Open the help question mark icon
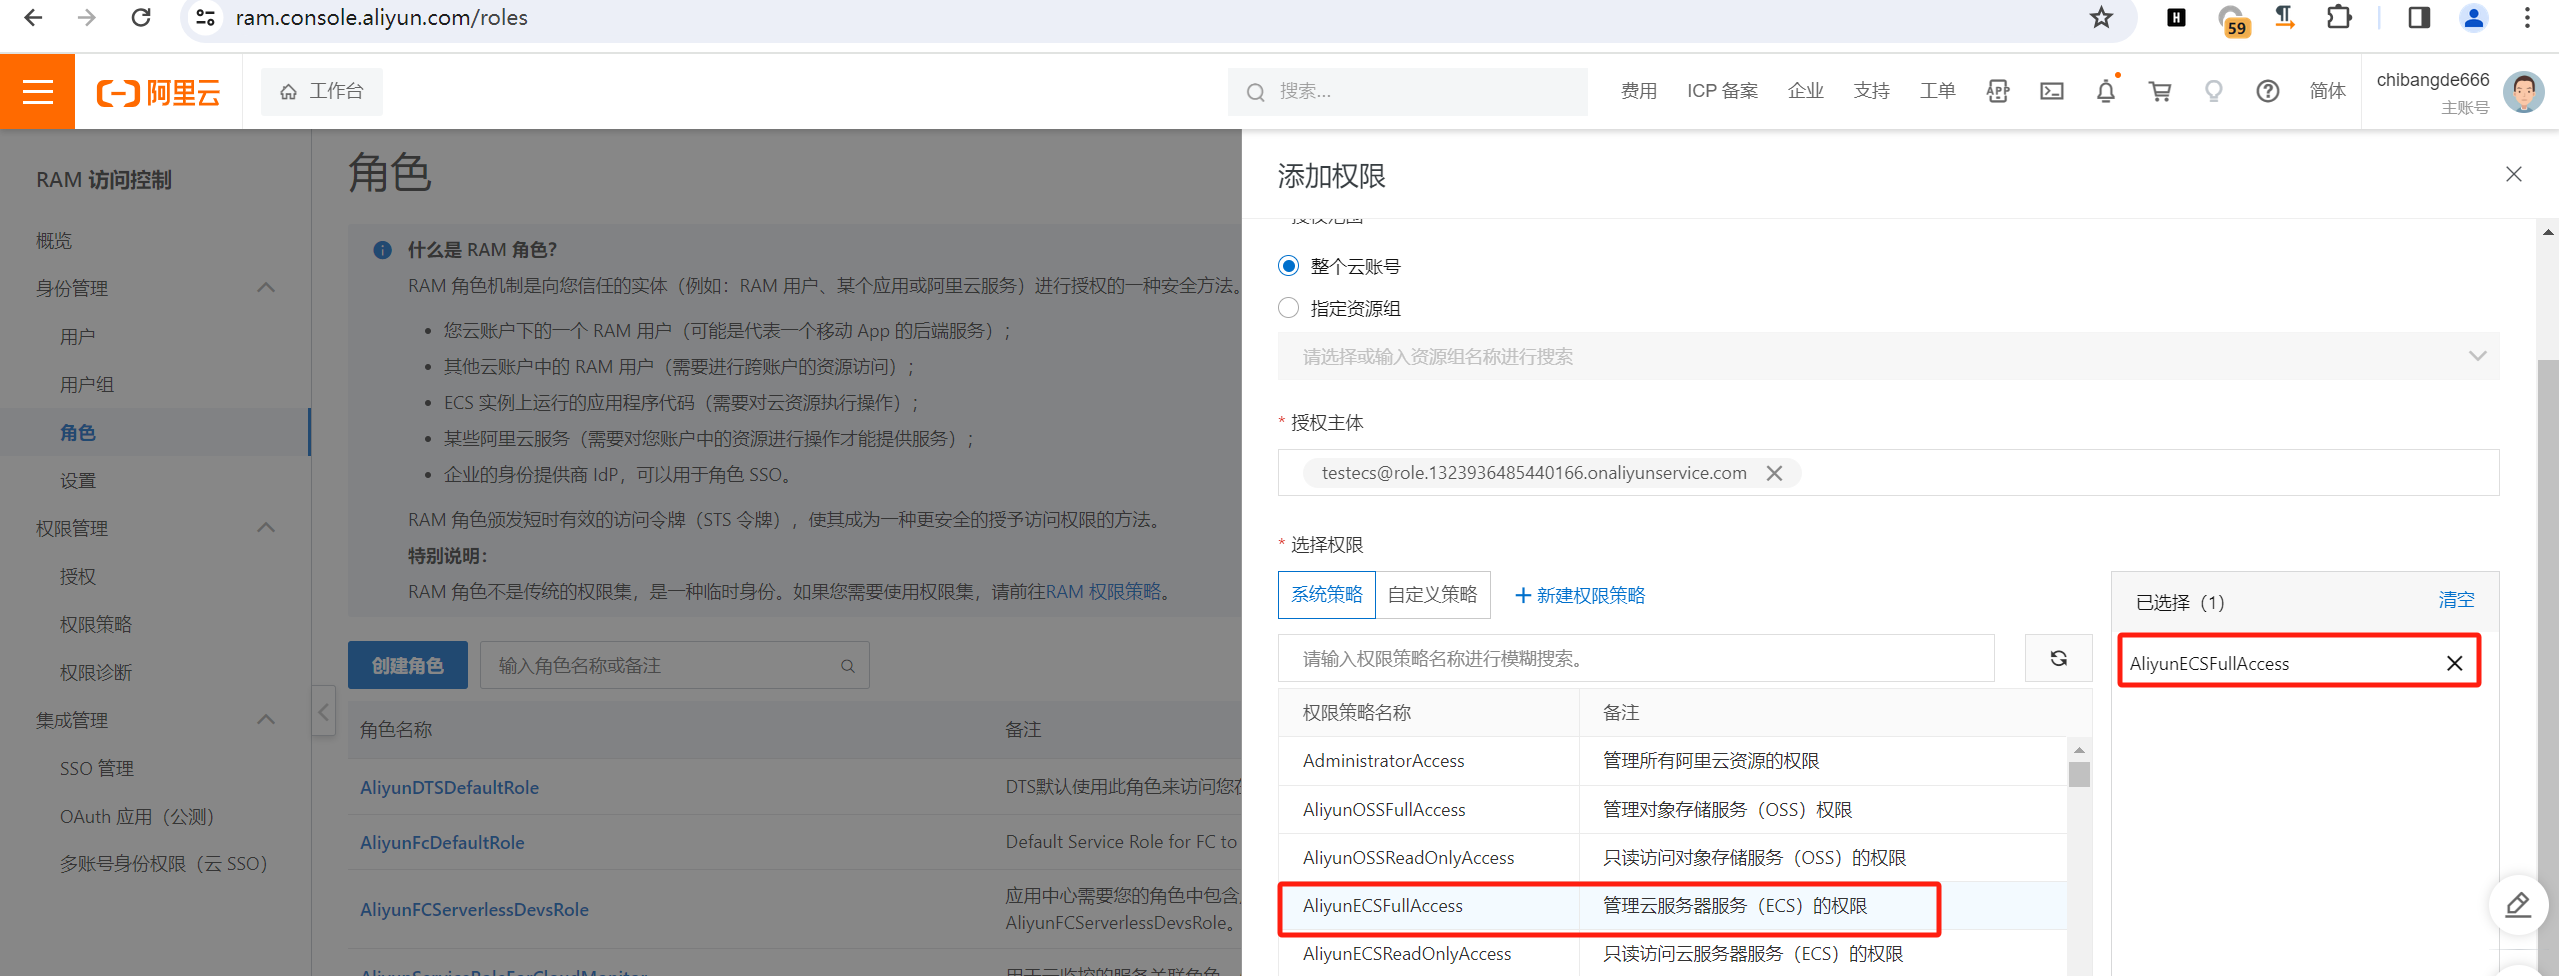Image resolution: width=2559 pixels, height=976 pixels. [x=2268, y=91]
